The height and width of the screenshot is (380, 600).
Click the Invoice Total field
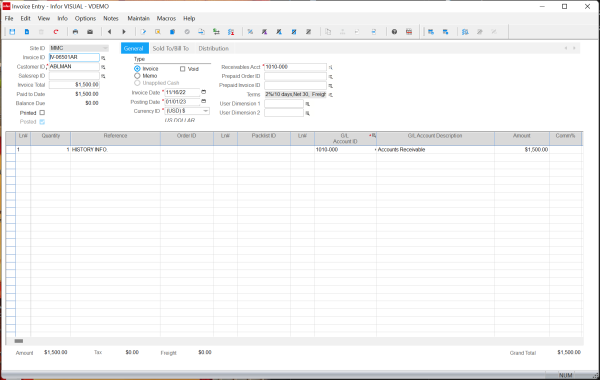click(74, 85)
